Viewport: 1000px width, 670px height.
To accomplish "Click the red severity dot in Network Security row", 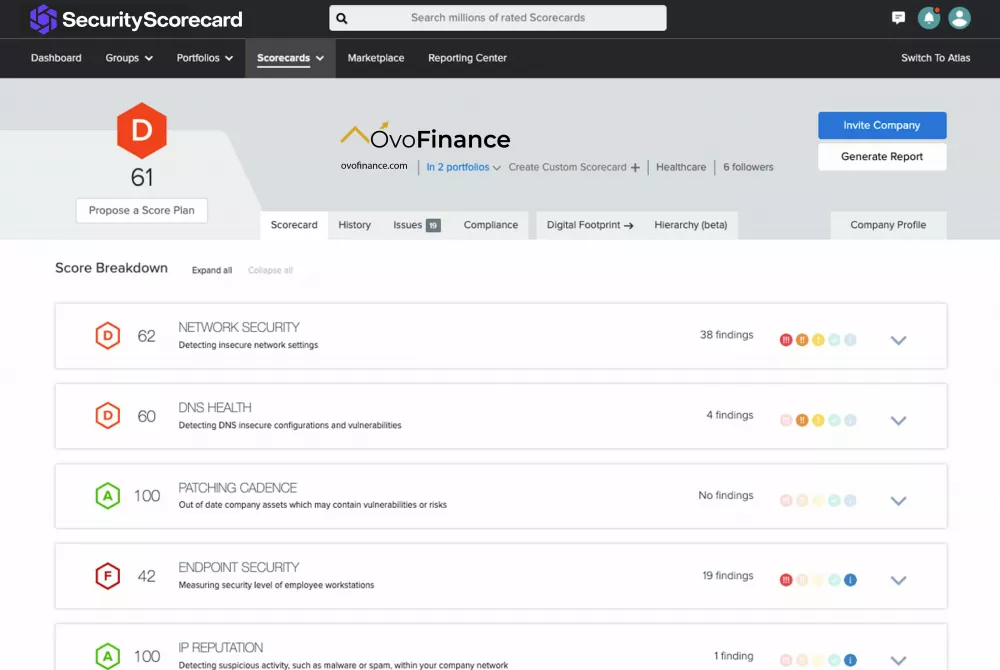I will pos(786,340).
